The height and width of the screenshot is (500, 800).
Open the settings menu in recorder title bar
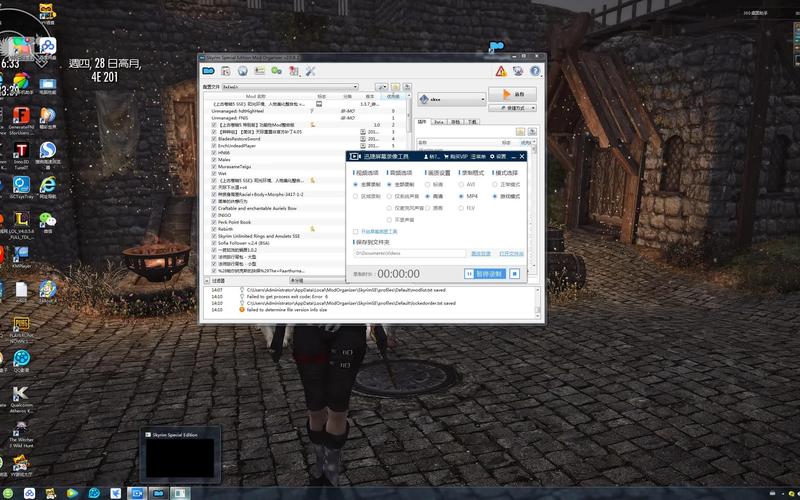click(x=501, y=156)
